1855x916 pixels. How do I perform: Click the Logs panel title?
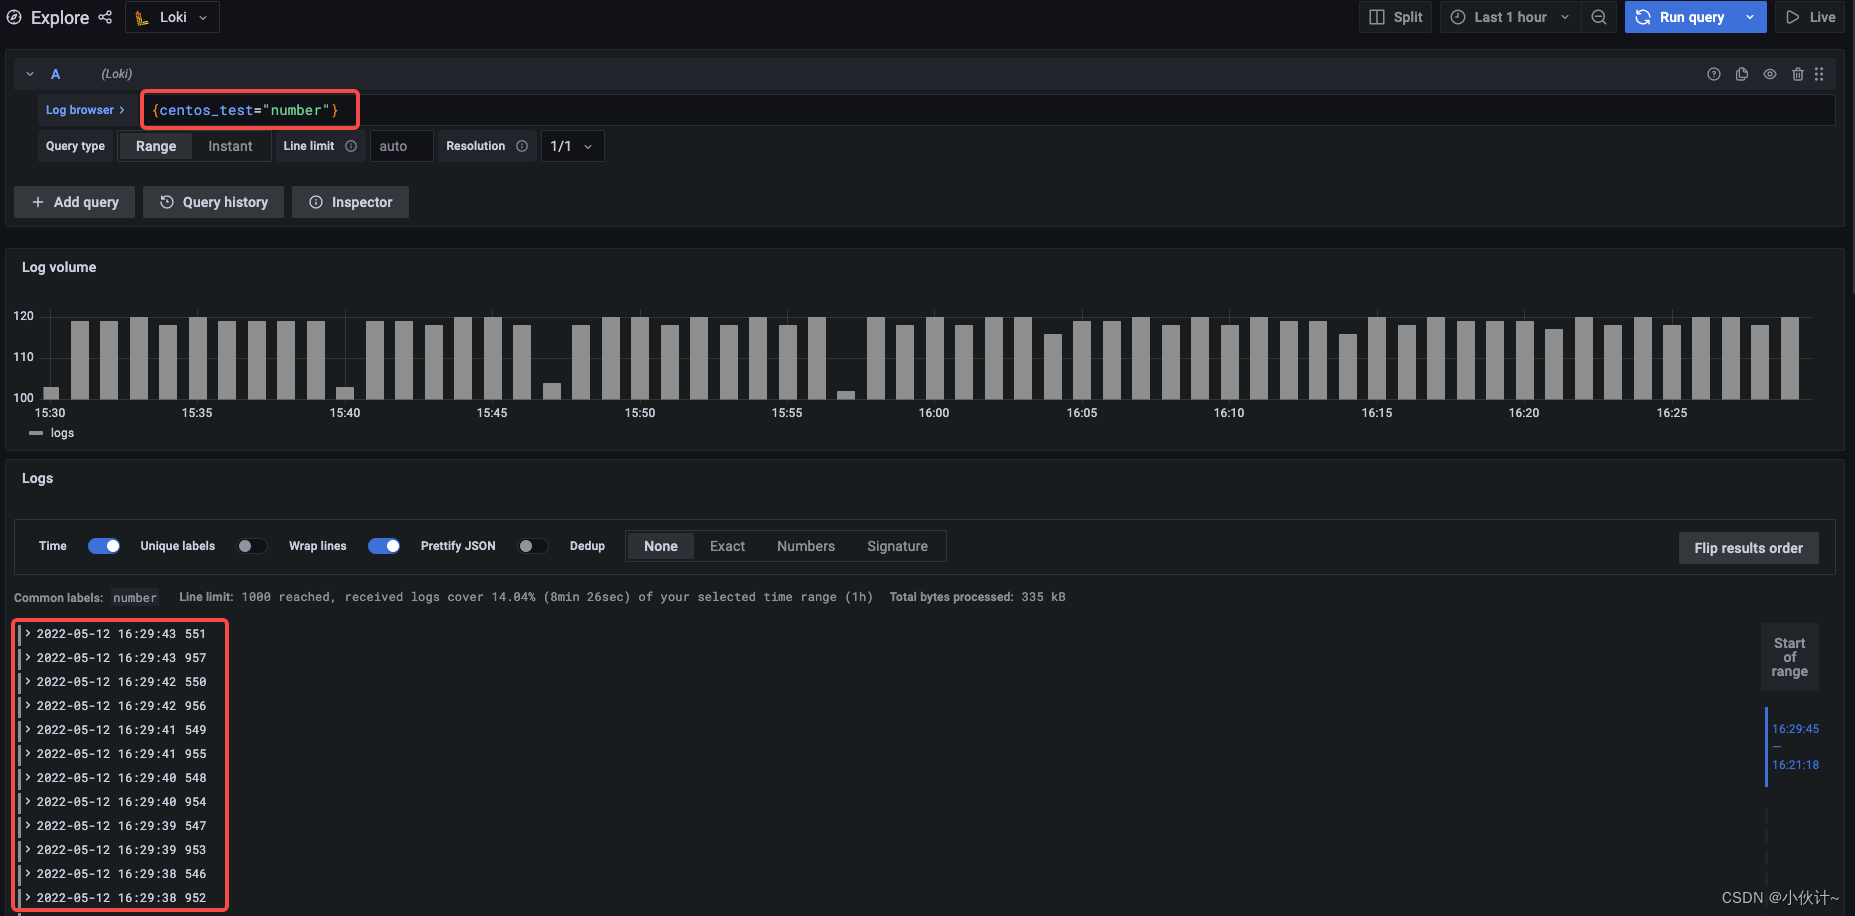[37, 478]
